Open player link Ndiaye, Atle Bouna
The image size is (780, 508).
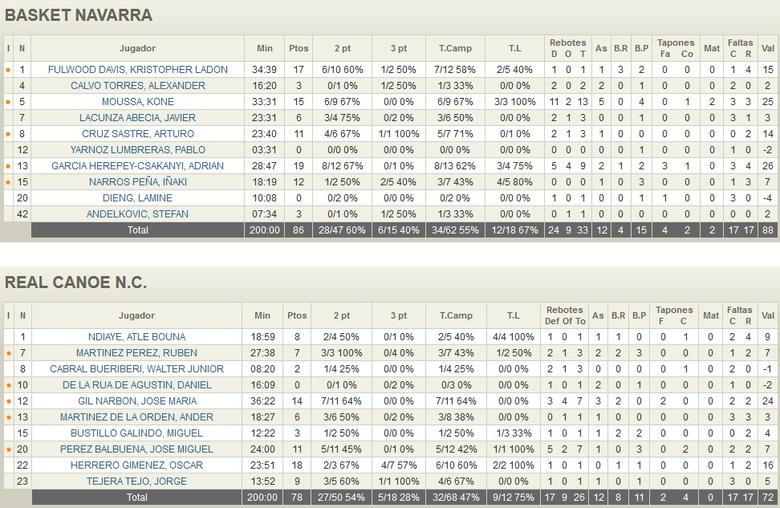click(137, 337)
